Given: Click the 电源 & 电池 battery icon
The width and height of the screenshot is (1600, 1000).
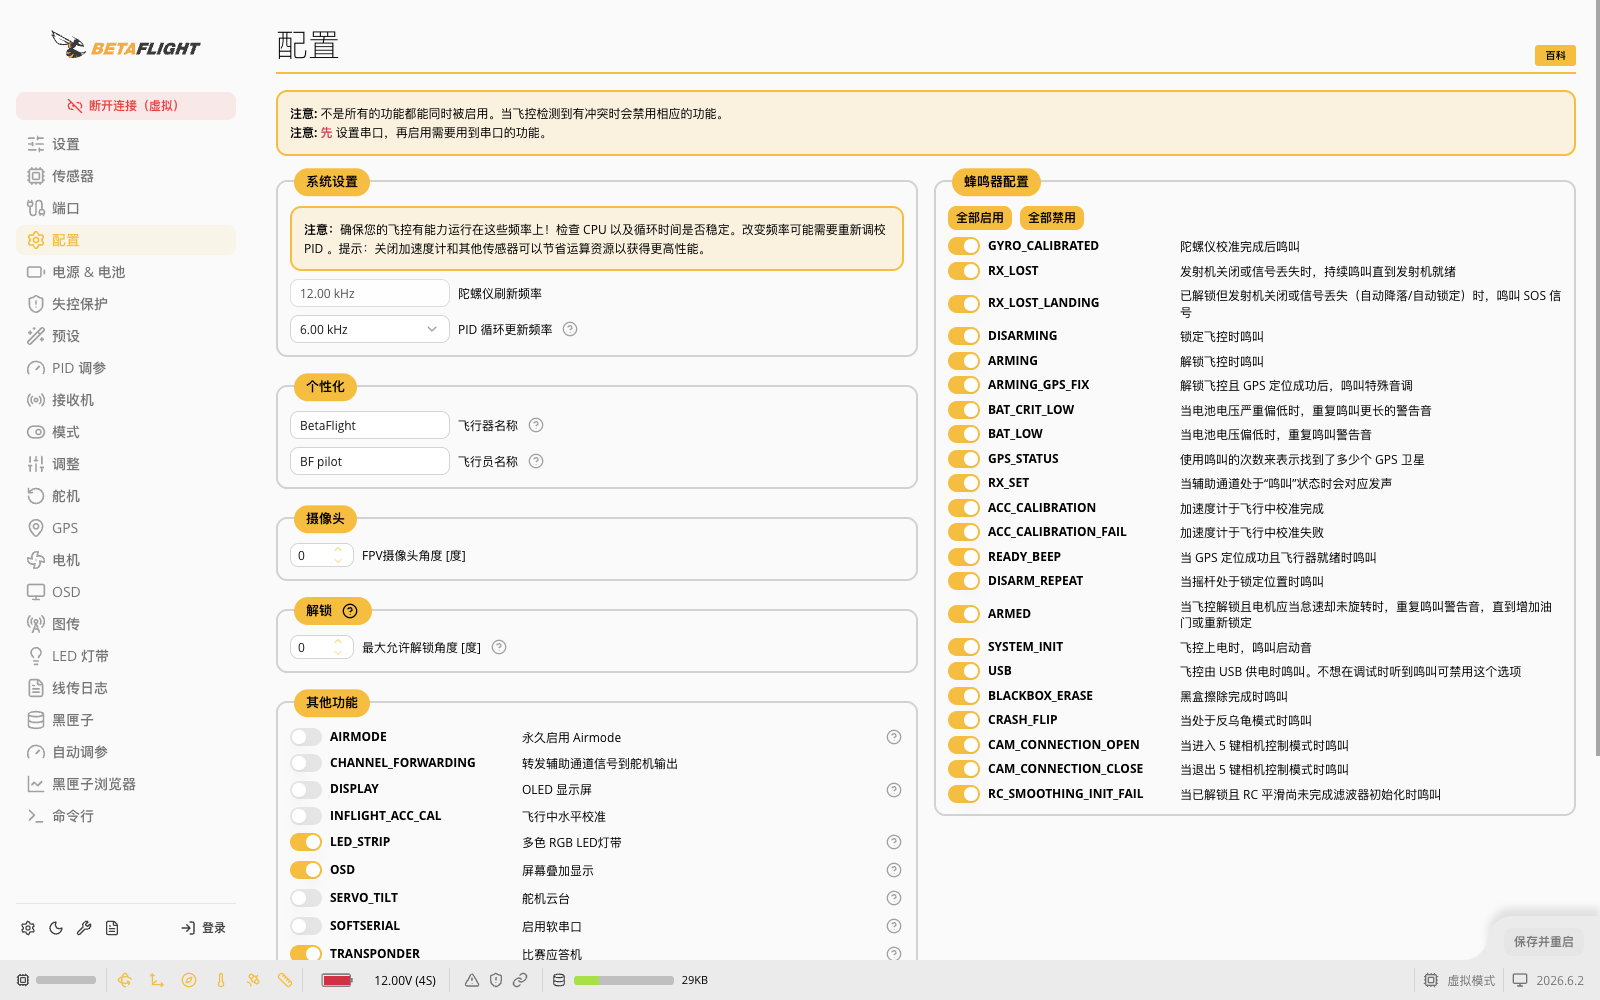Looking at the screenshot, I should point(36,272).
